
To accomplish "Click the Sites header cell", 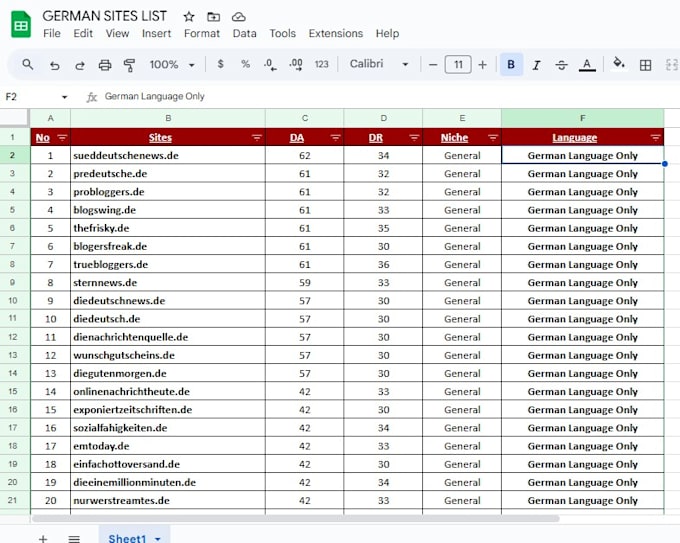I will coord(168,137).
